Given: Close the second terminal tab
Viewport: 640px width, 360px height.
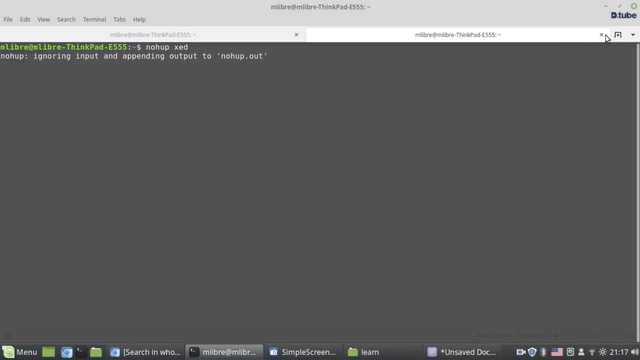Looking at the screenshot, I should (601, 35).
